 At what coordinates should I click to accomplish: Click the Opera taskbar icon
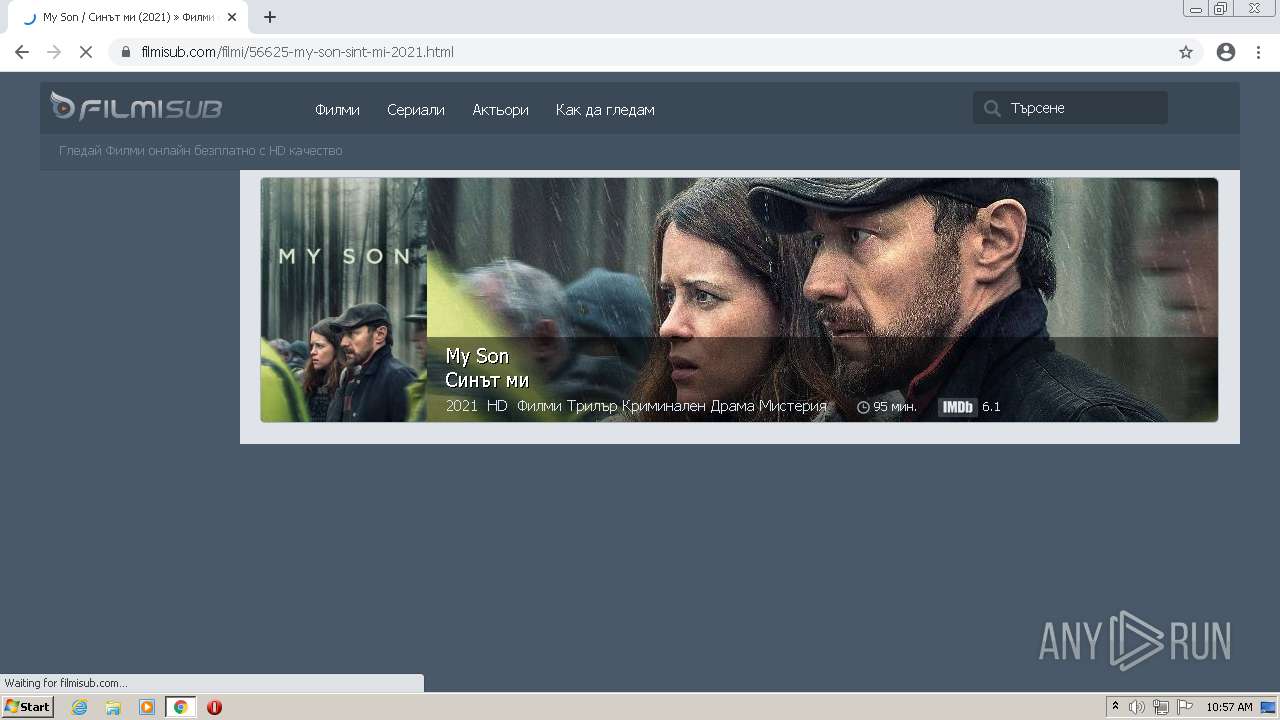pyautogui.click(x=214, y=707)
